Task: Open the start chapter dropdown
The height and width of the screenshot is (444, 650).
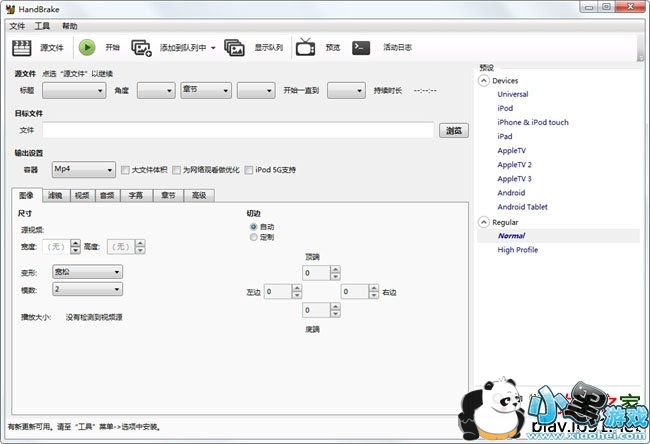Action: 256,90
